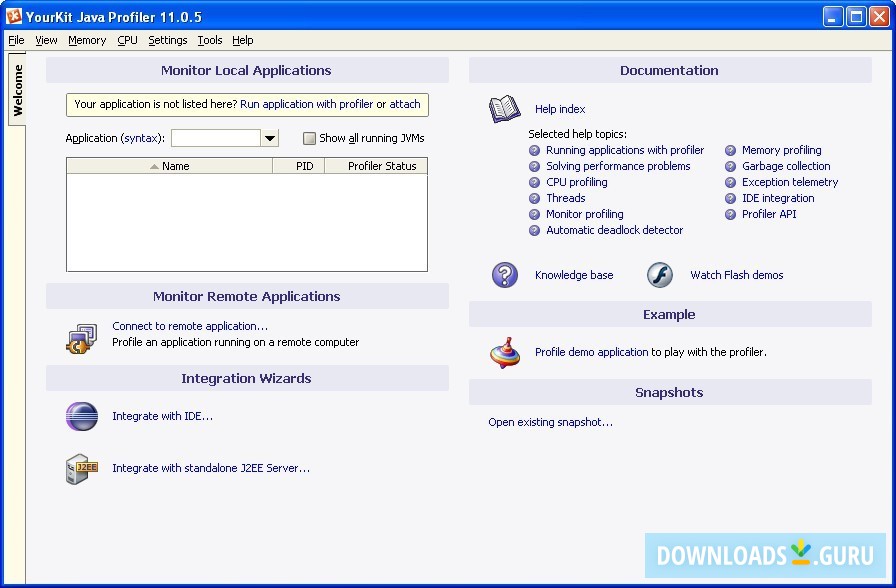Open the Monitor profiling help topic
The width and height of the screenshot is (896, 588).
585,214
